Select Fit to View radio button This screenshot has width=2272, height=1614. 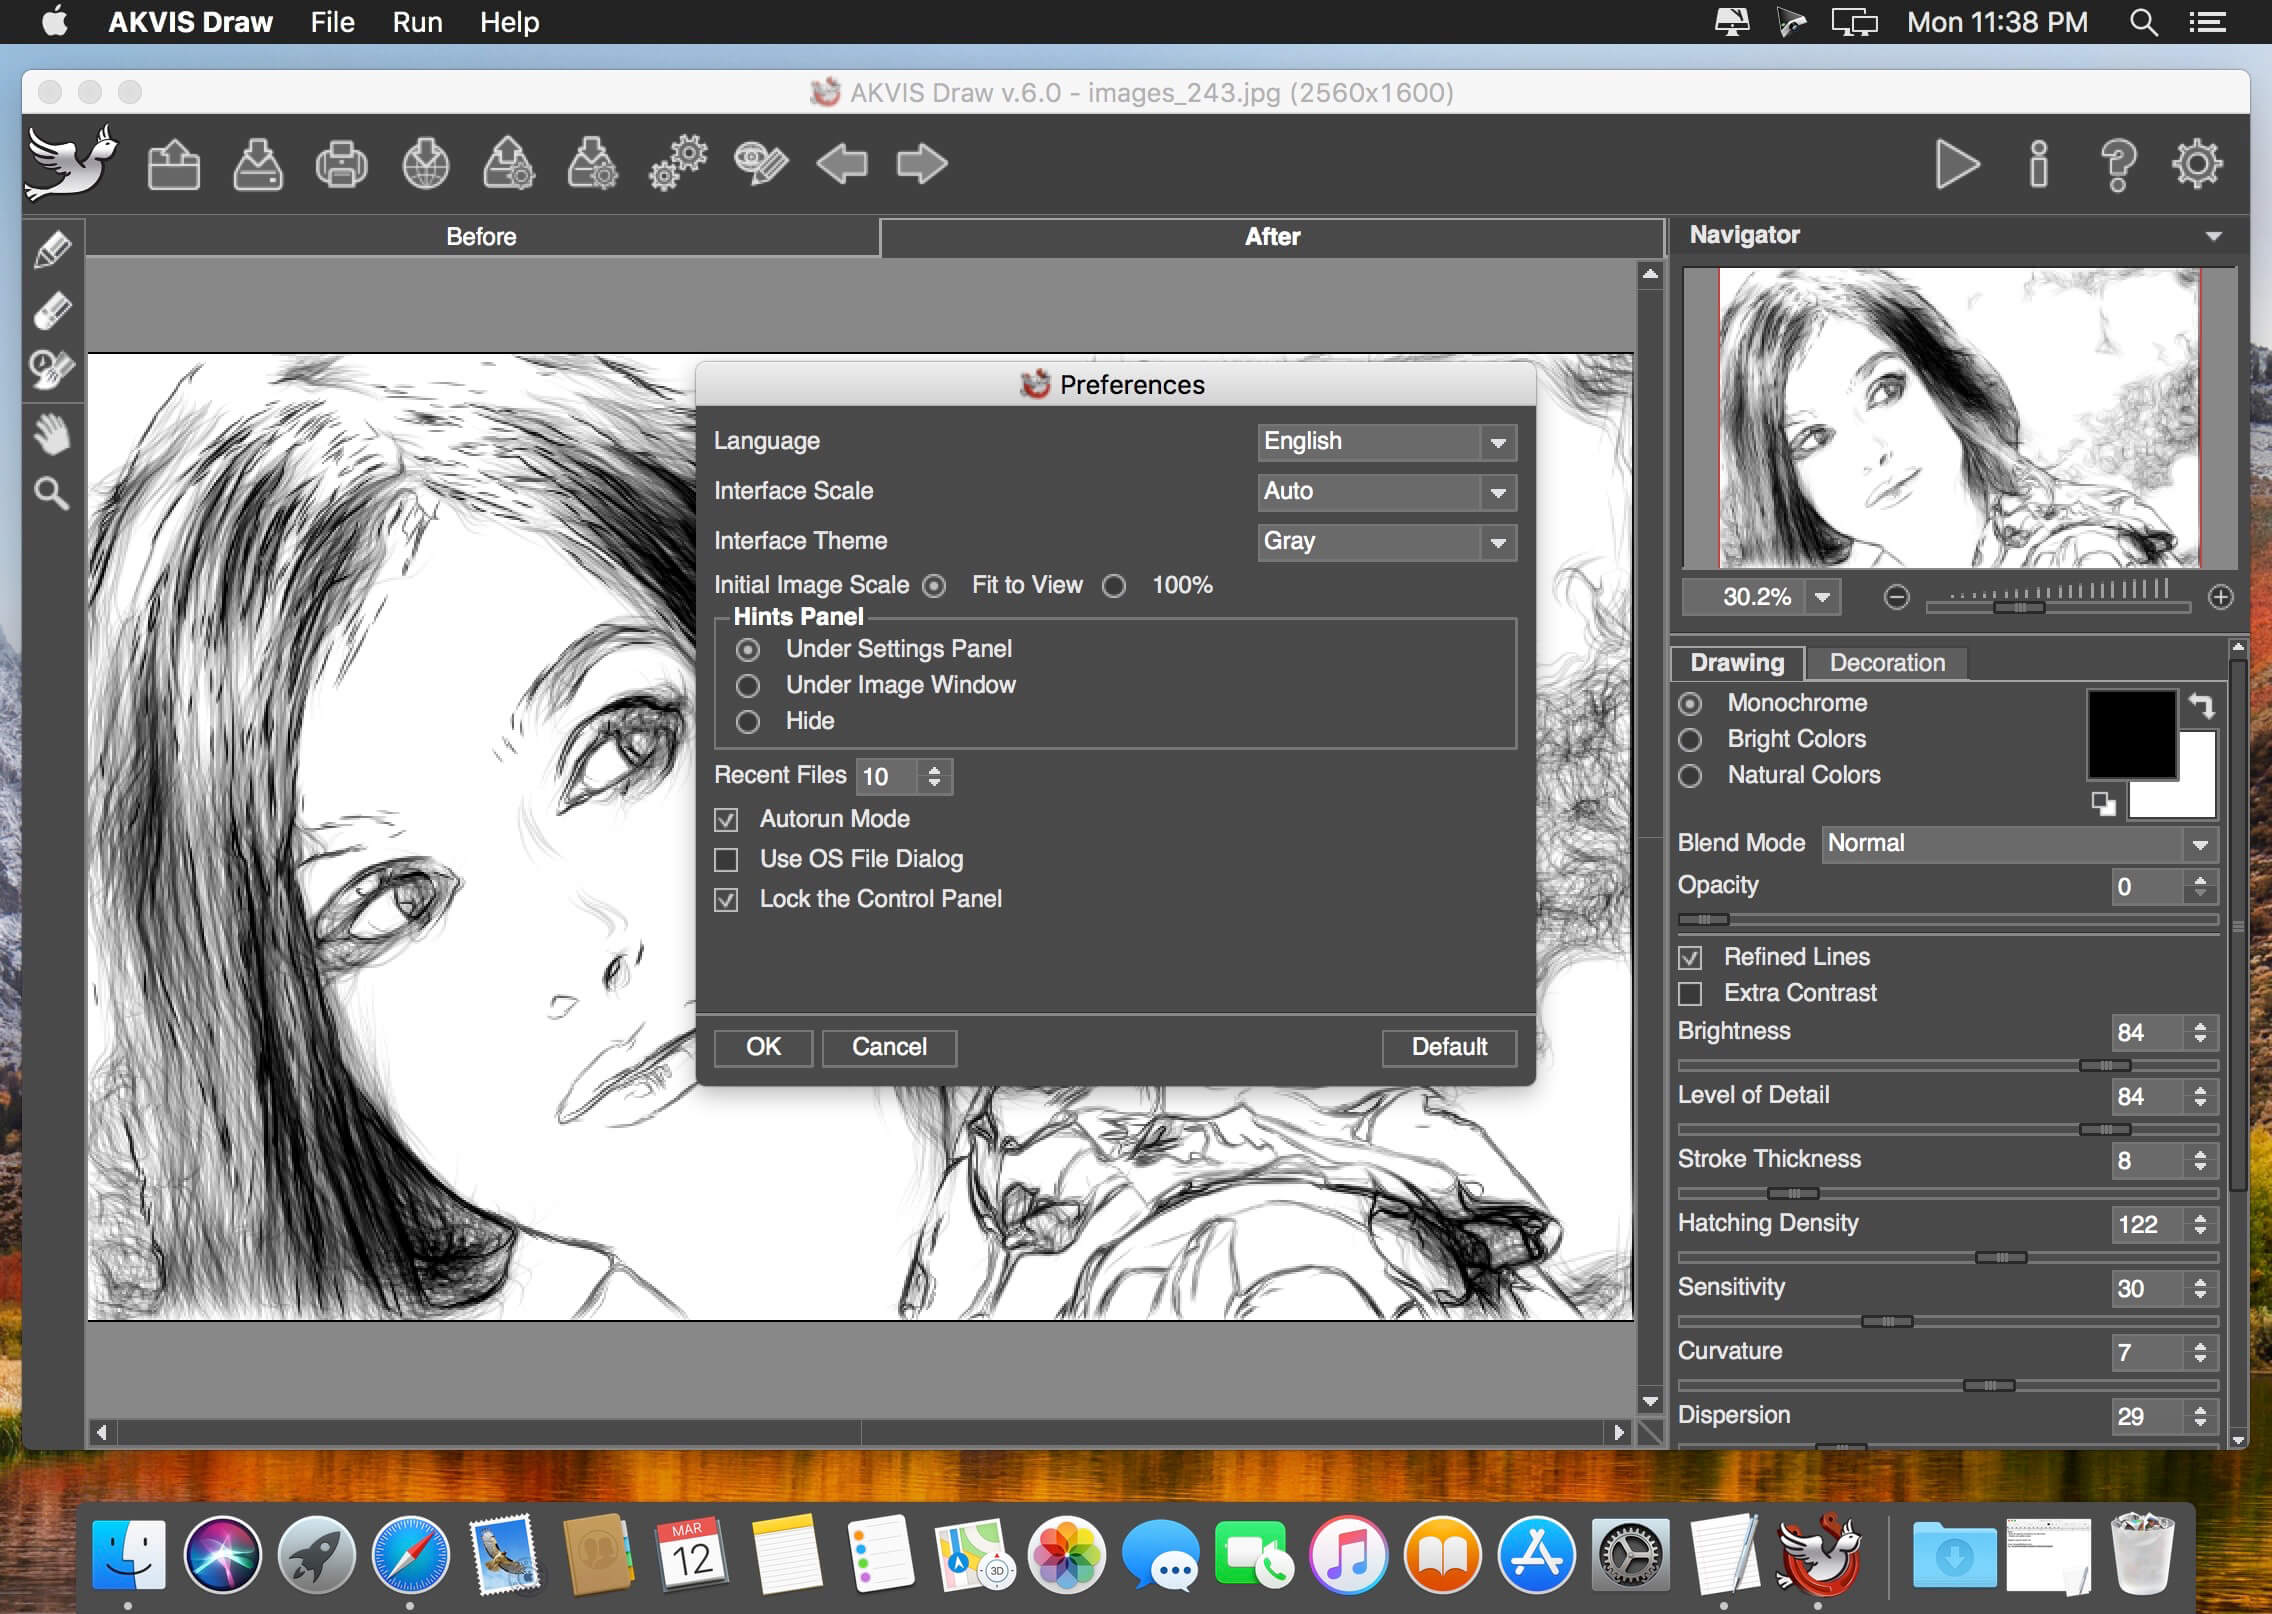pos(934,586)
